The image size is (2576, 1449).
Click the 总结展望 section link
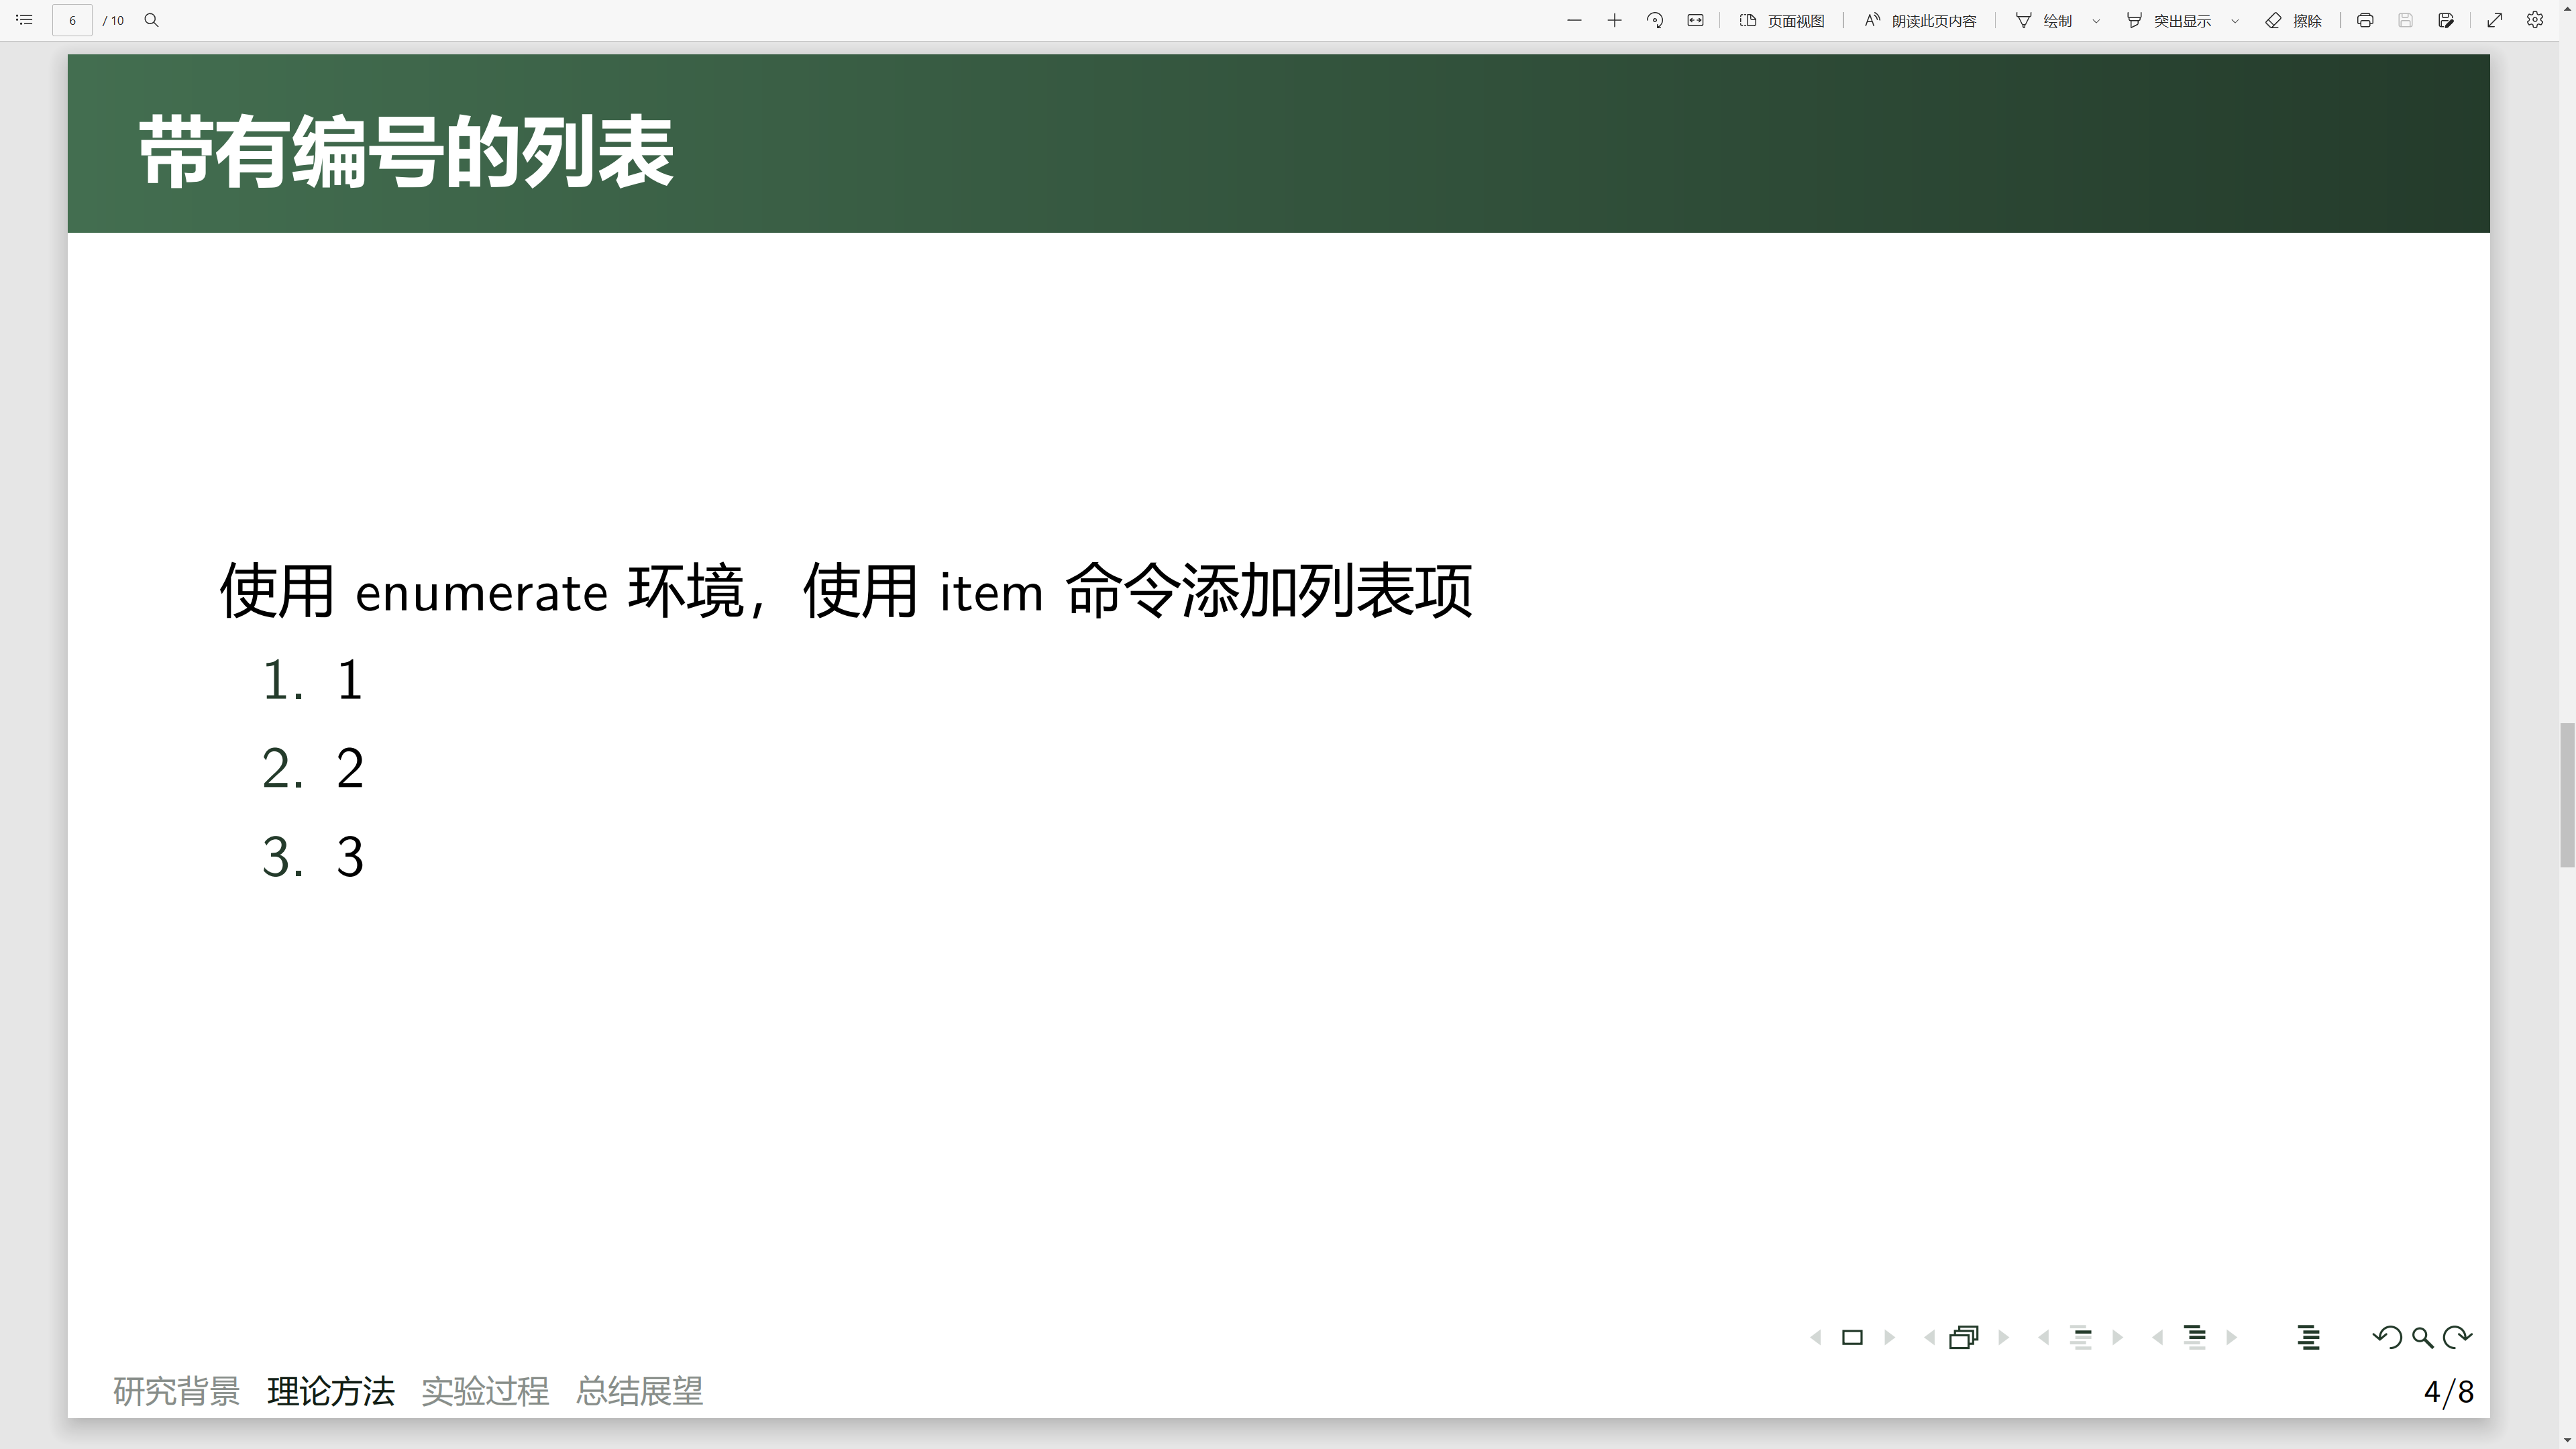coord(639,1391)
